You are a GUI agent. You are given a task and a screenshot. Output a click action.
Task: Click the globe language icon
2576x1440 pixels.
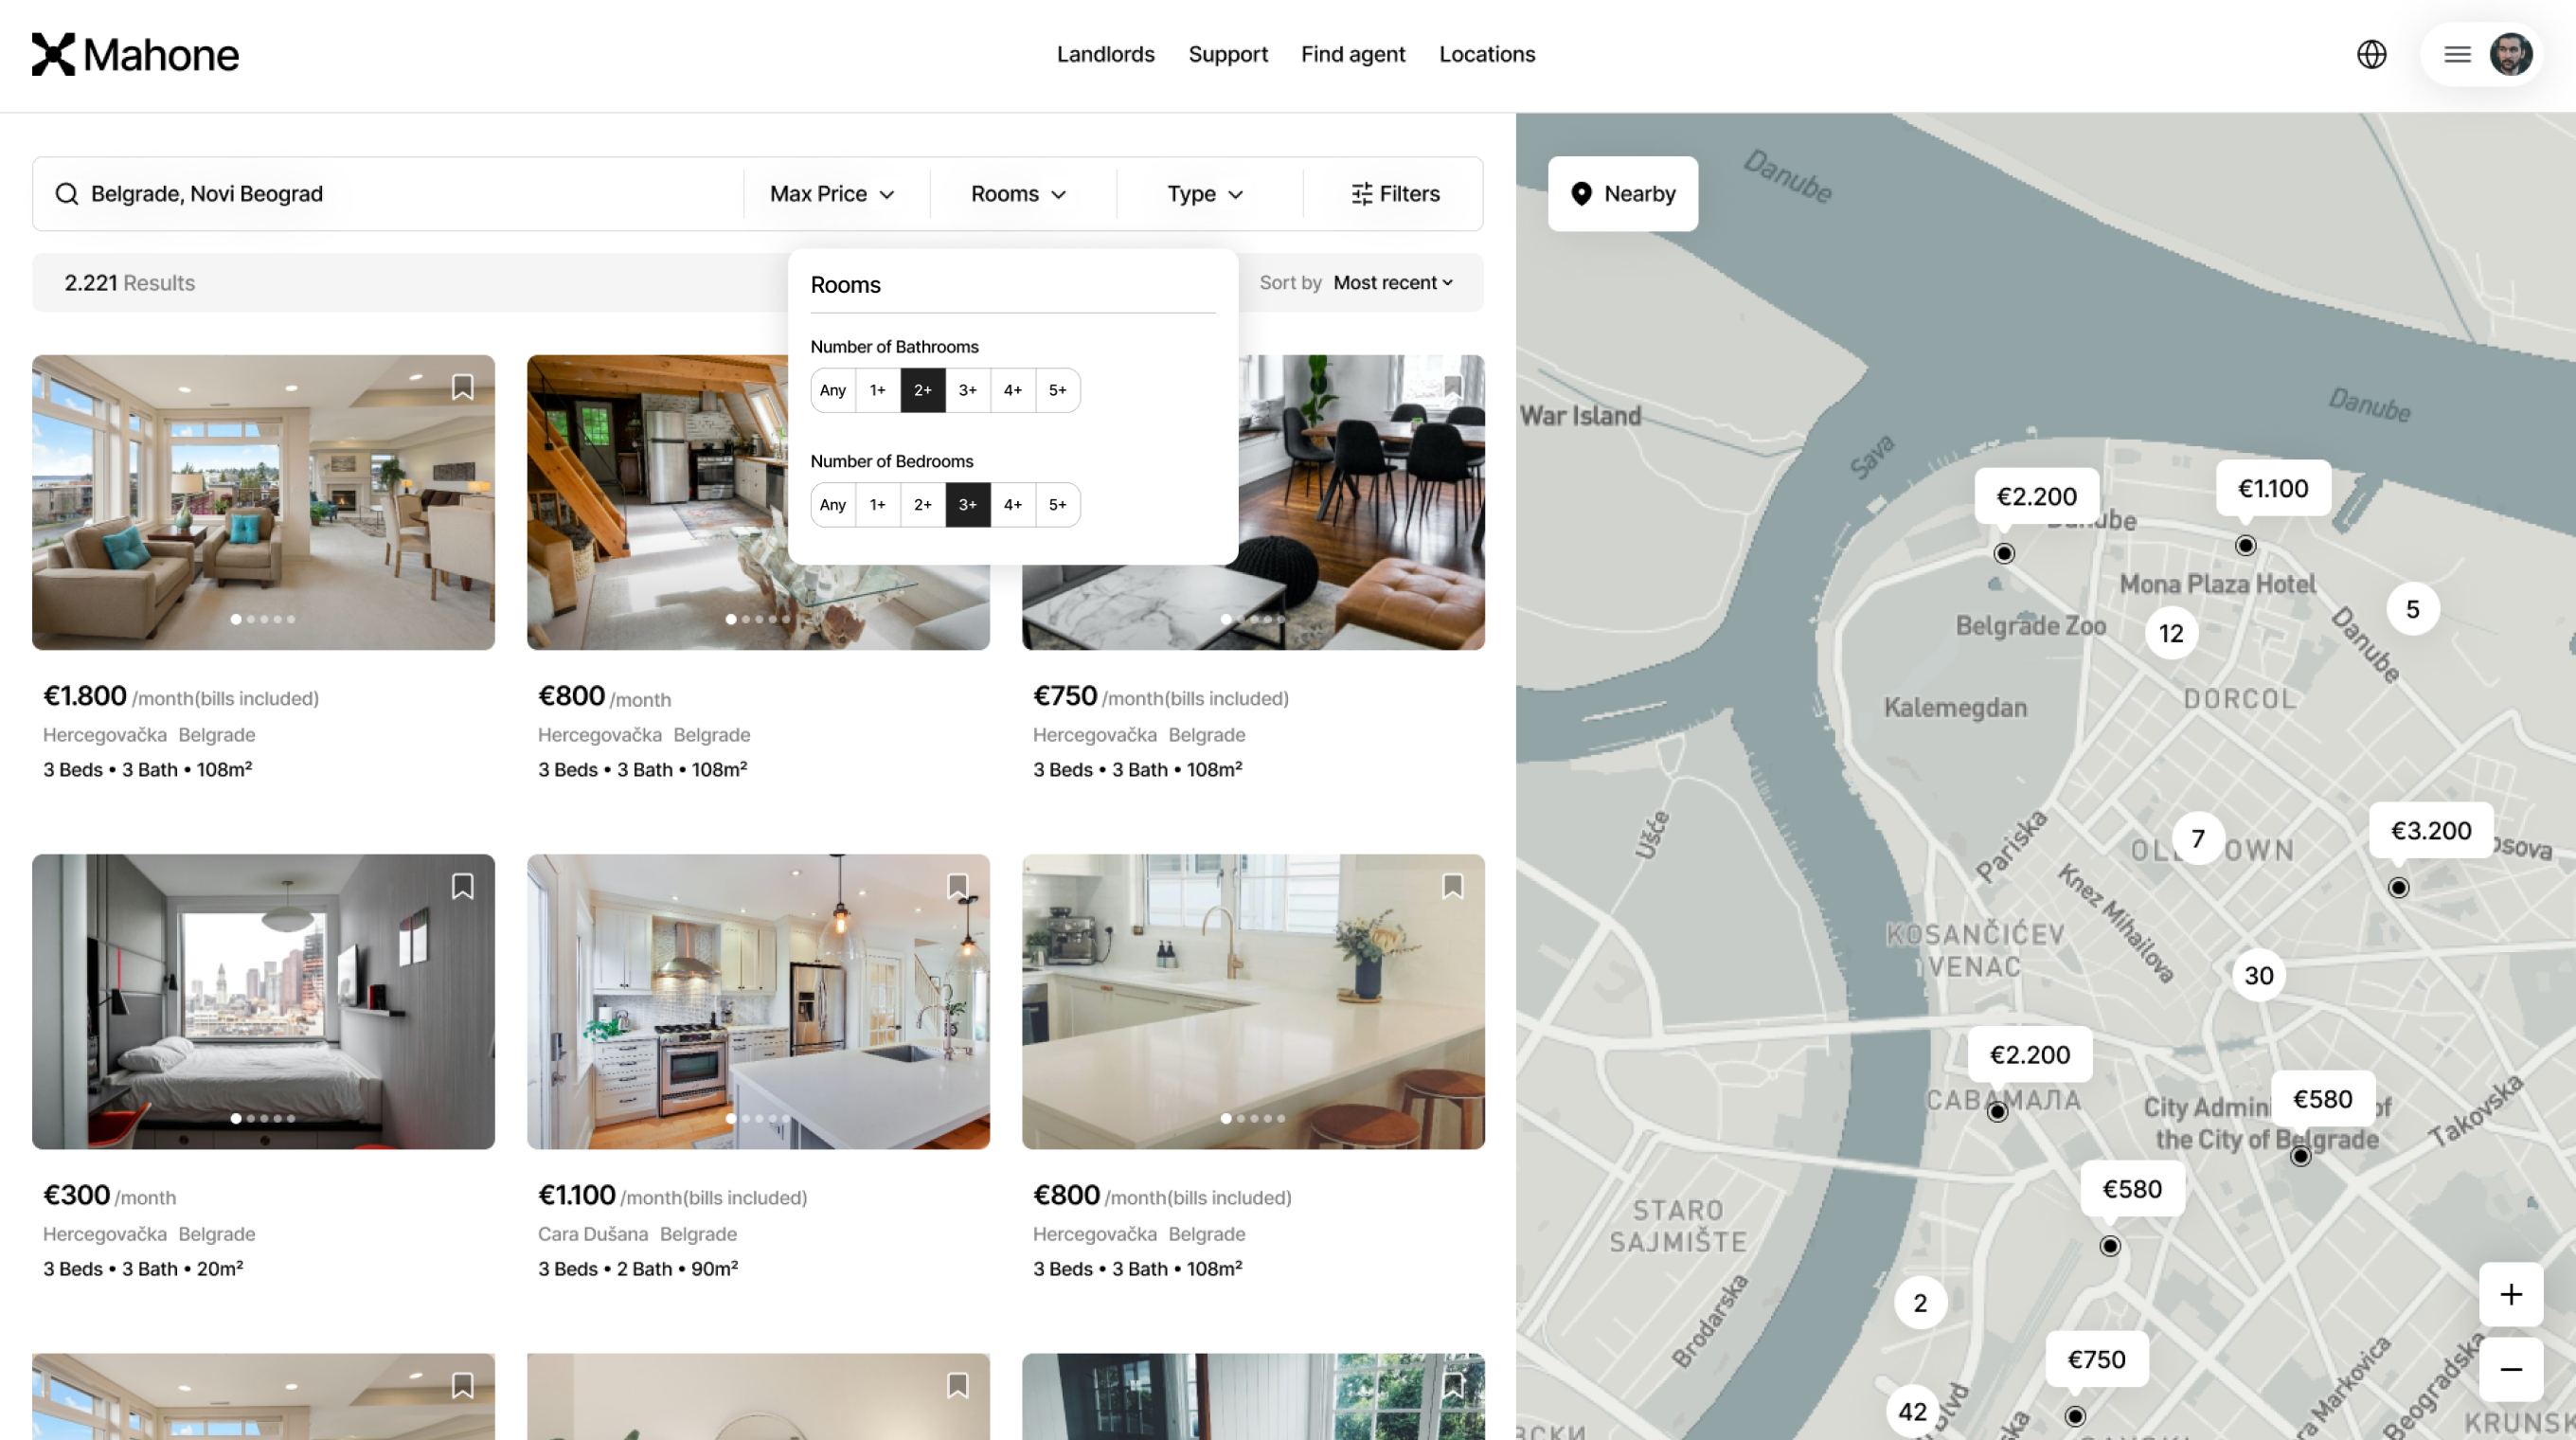(x=2371, y=54)
